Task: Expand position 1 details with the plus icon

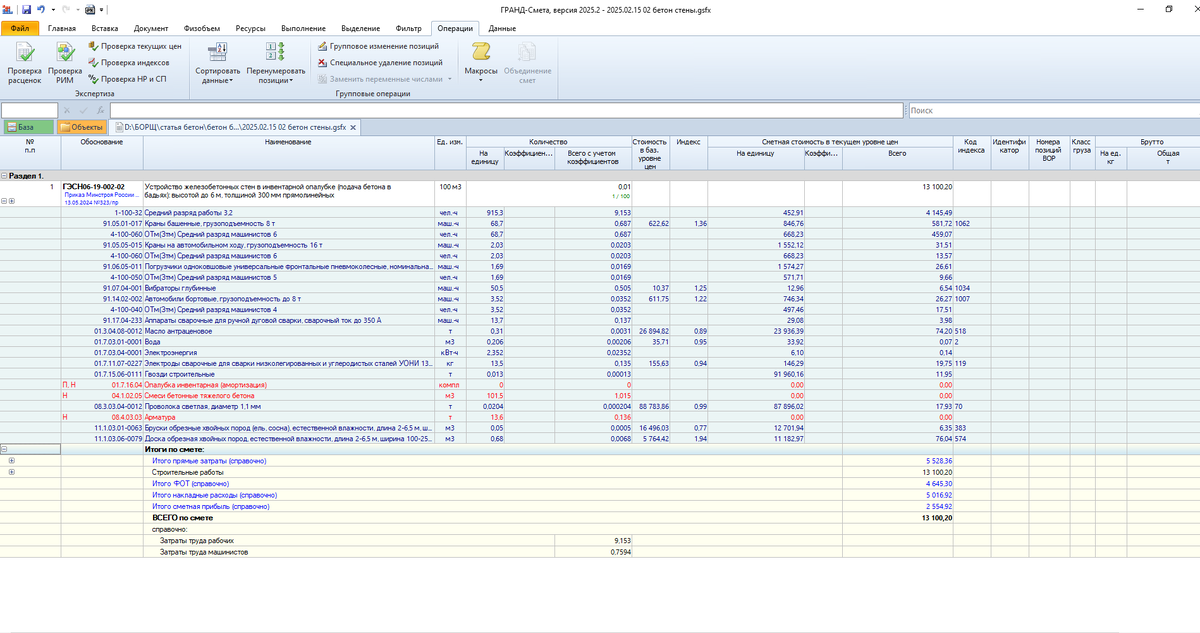Action: (12, 201)
